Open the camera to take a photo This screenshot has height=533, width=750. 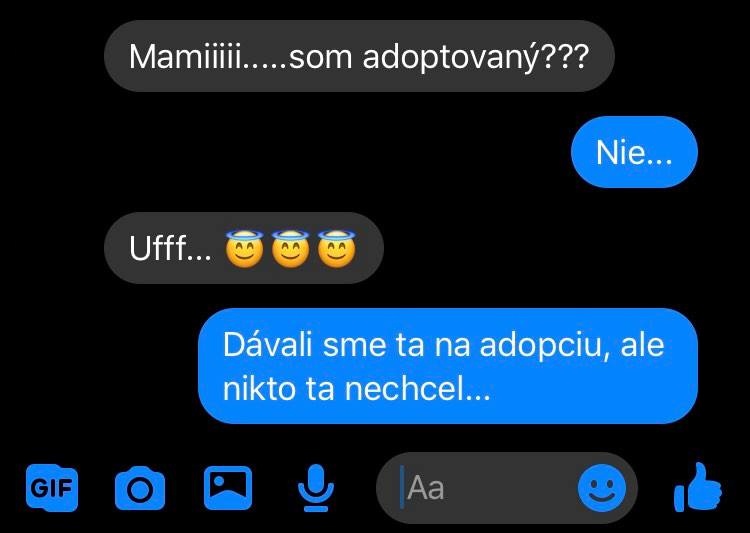pyautogui.click(x=140, y=488)
